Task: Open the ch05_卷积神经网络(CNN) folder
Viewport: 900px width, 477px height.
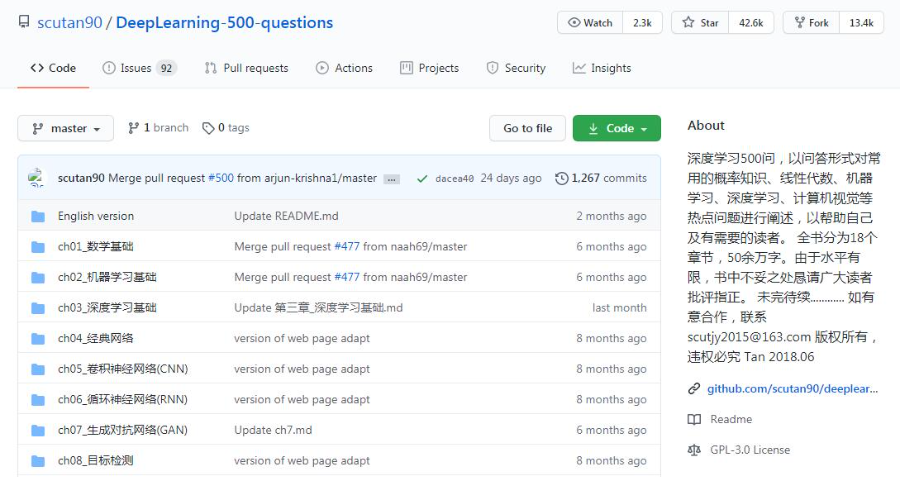Action: 123,369
